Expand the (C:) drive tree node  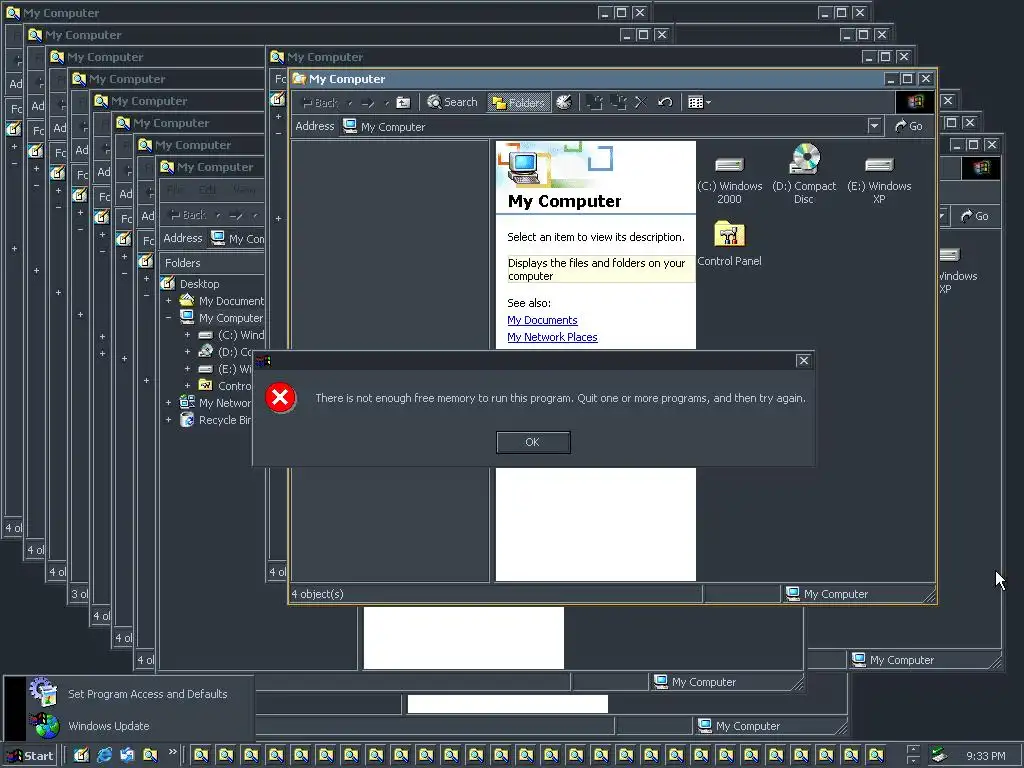(x=187, y=335)
